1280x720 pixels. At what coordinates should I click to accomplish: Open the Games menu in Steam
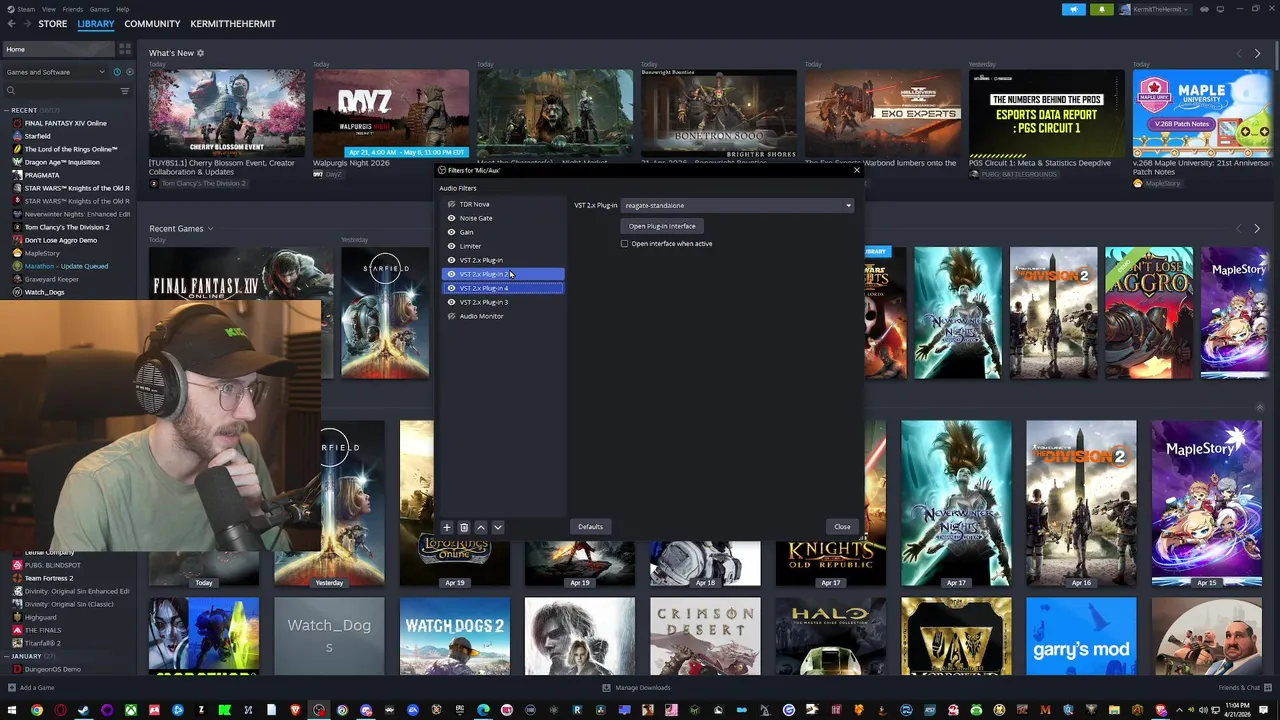[100, 9]
